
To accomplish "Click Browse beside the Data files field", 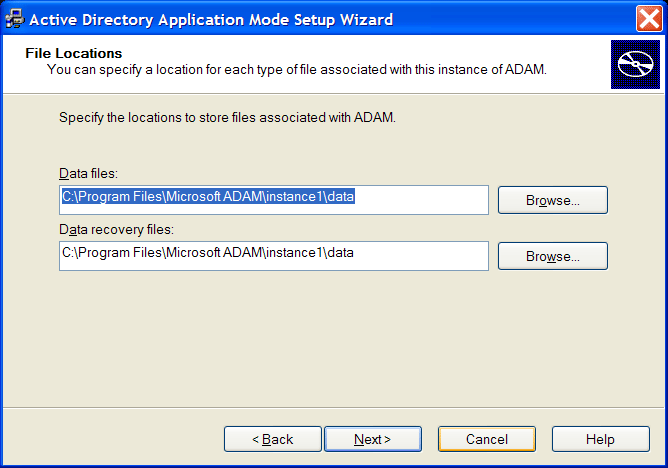I will click(553, 200).
